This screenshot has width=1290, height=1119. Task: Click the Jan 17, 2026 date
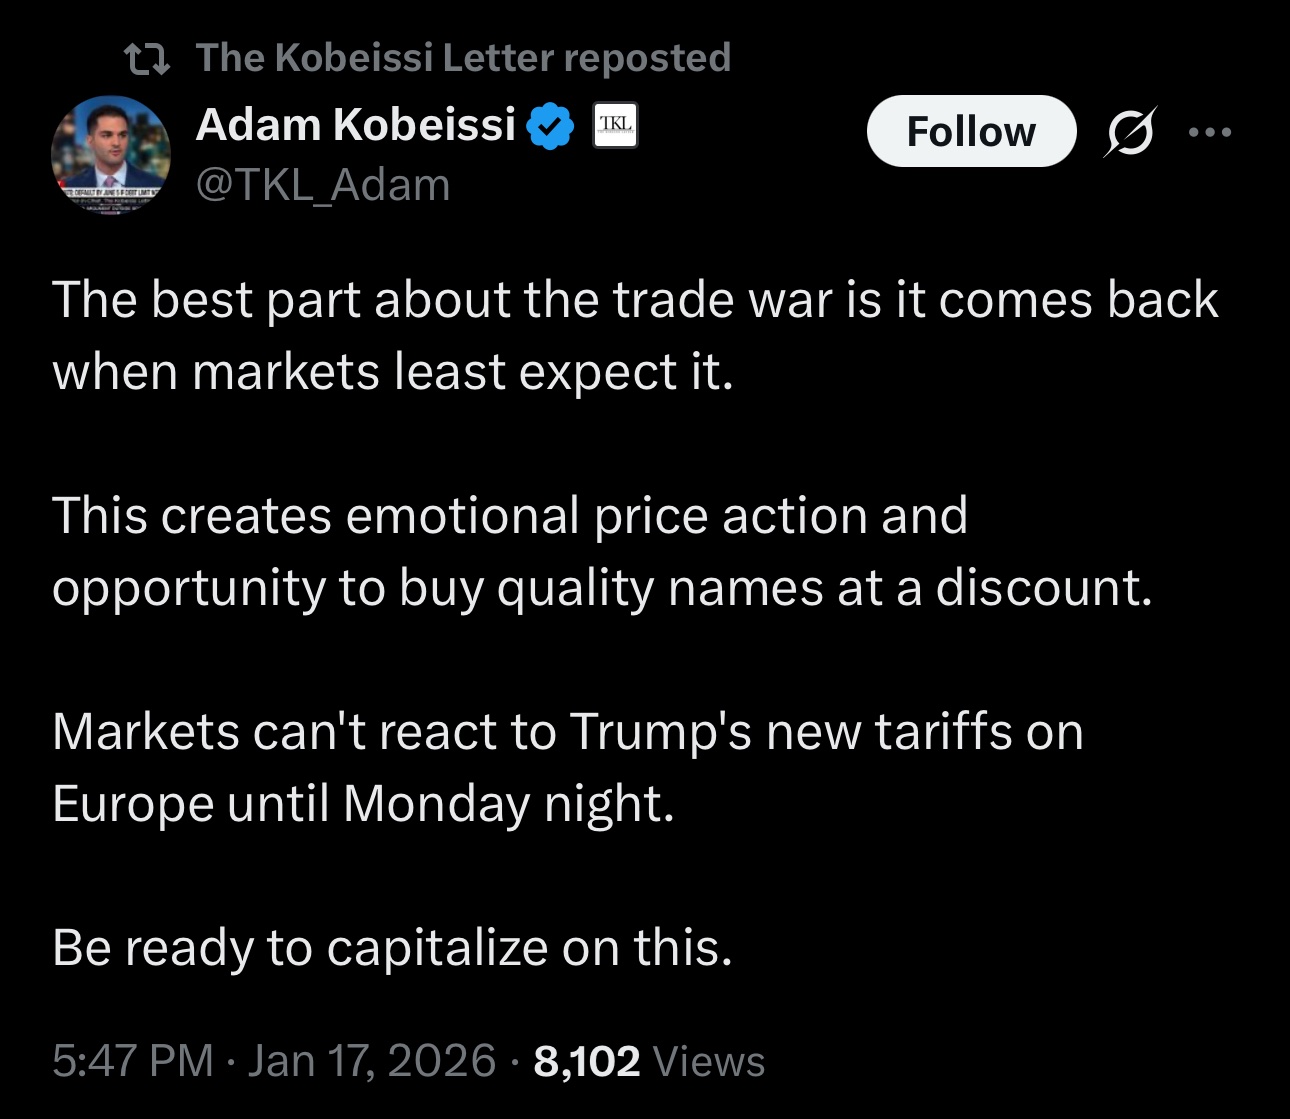[x=372, y=1061]
